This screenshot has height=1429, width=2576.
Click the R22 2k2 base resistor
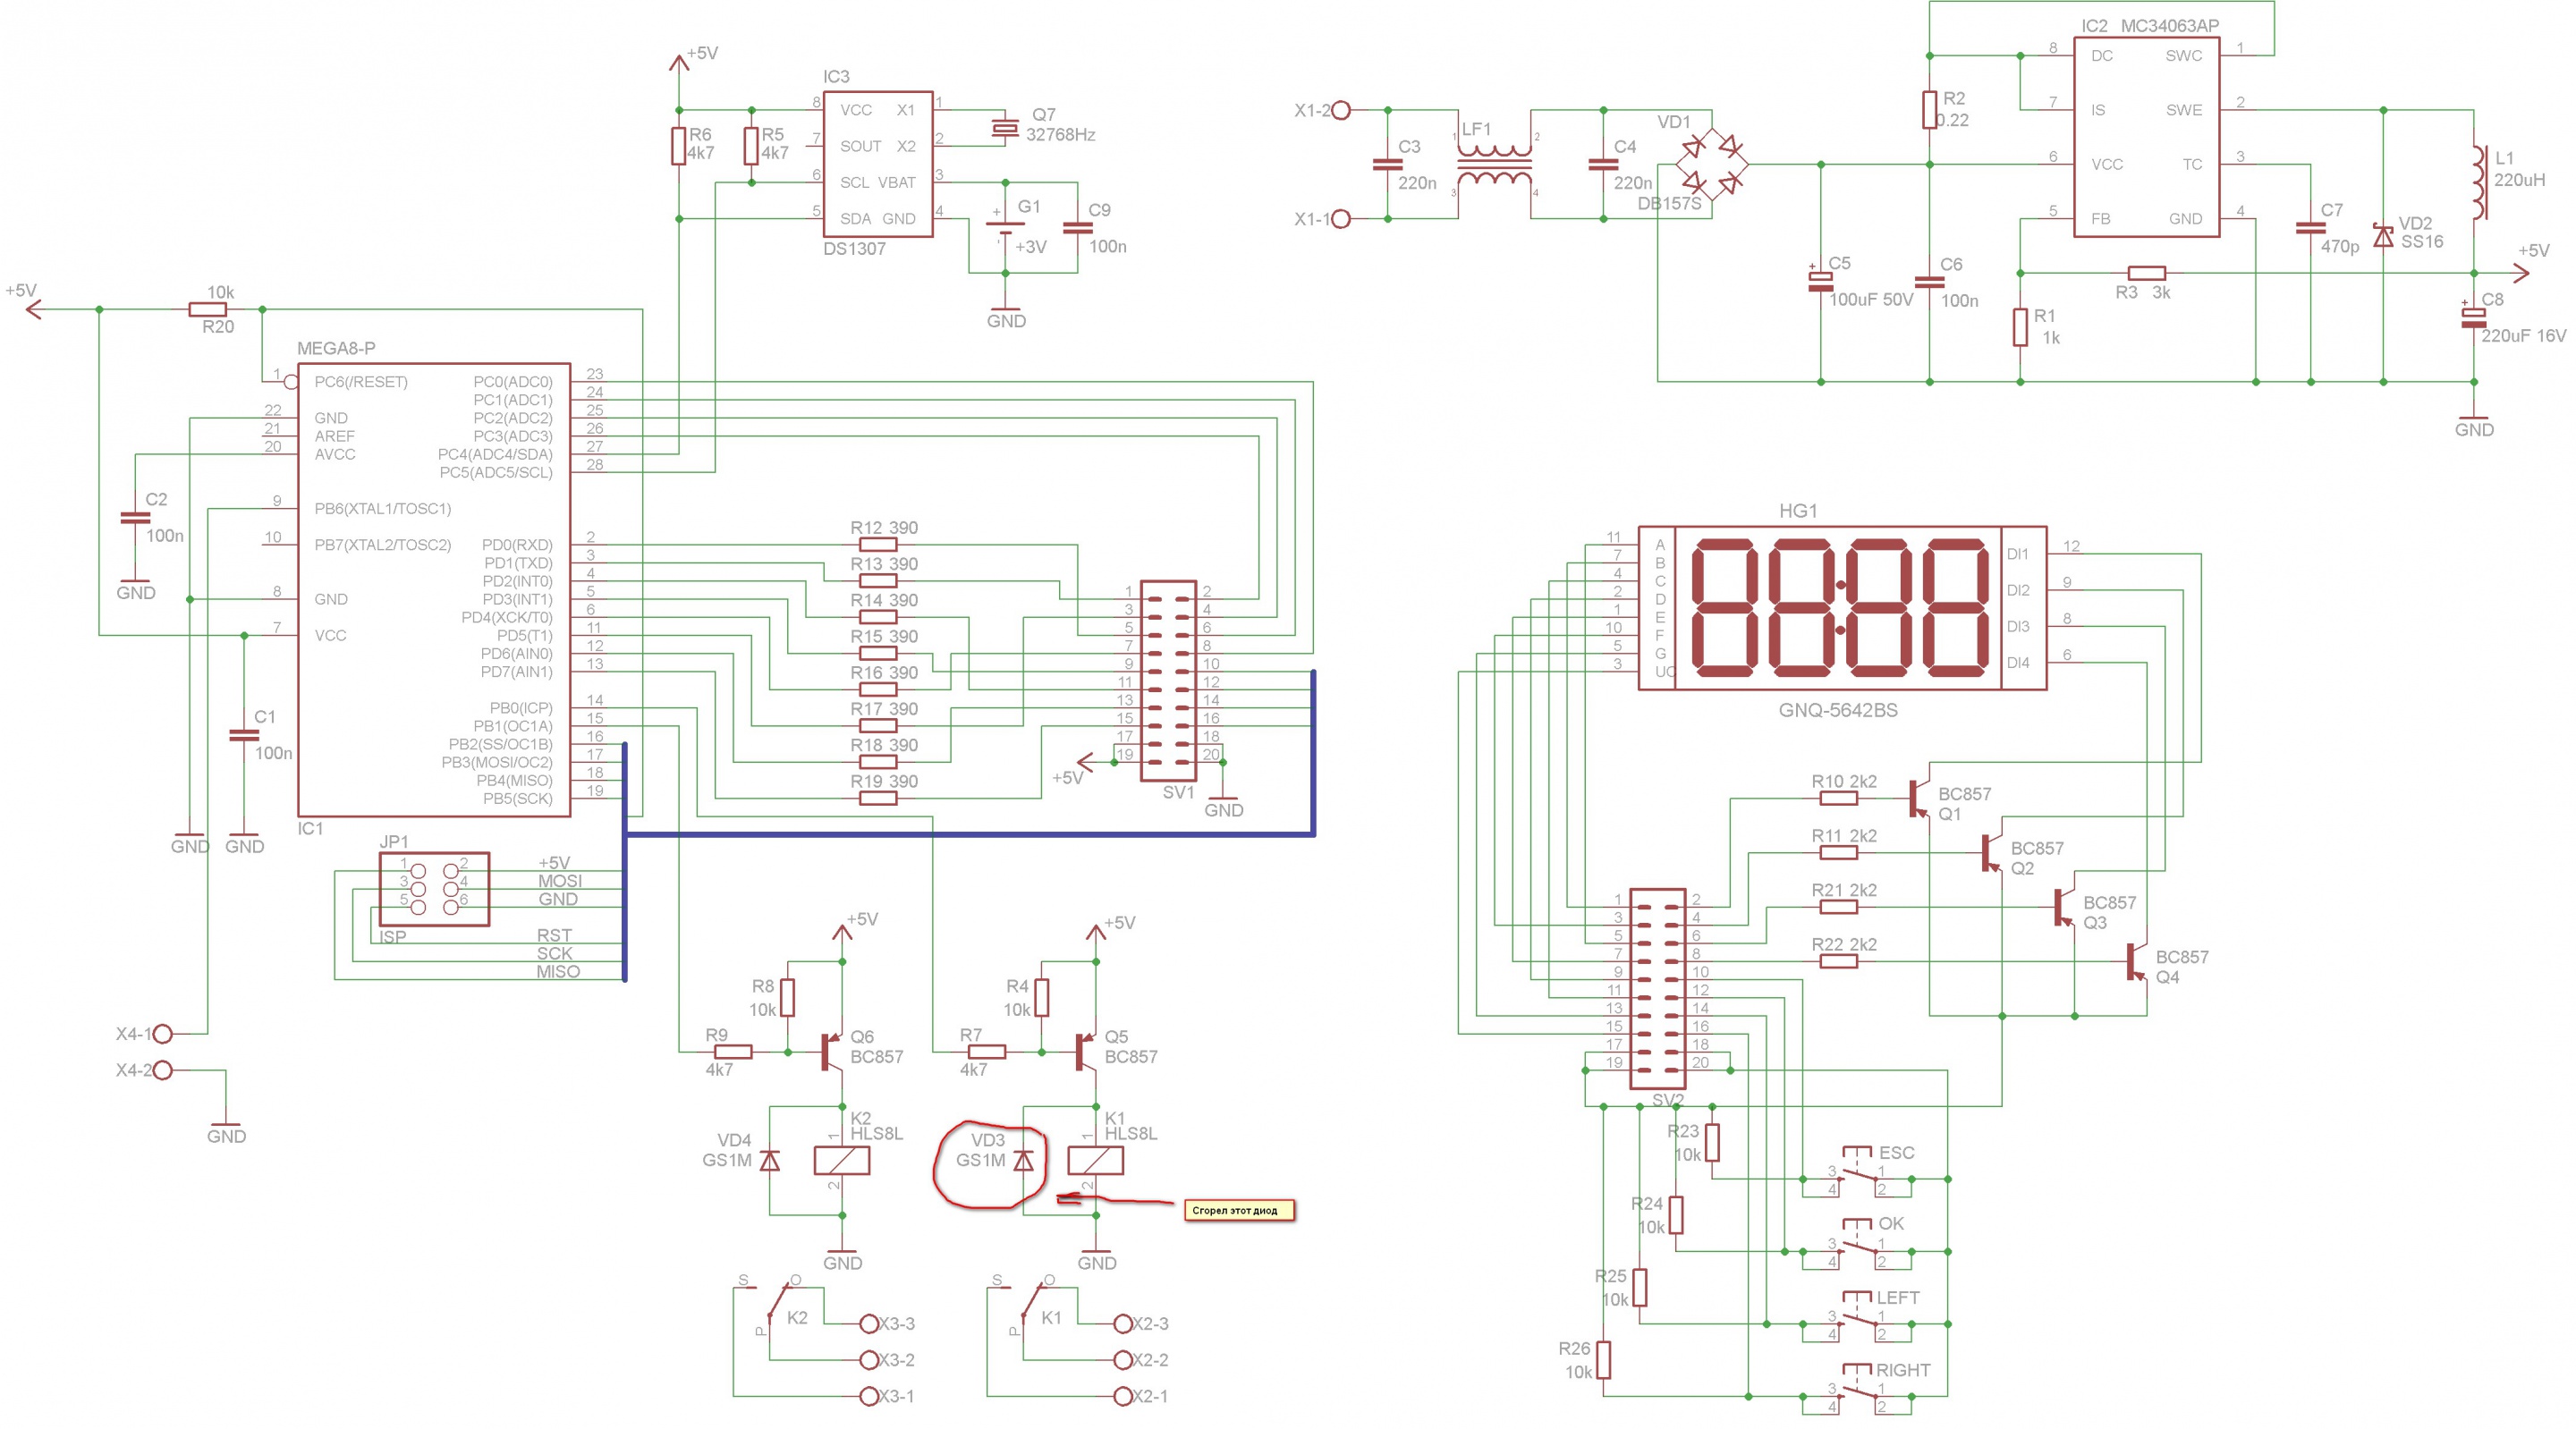1839,961
